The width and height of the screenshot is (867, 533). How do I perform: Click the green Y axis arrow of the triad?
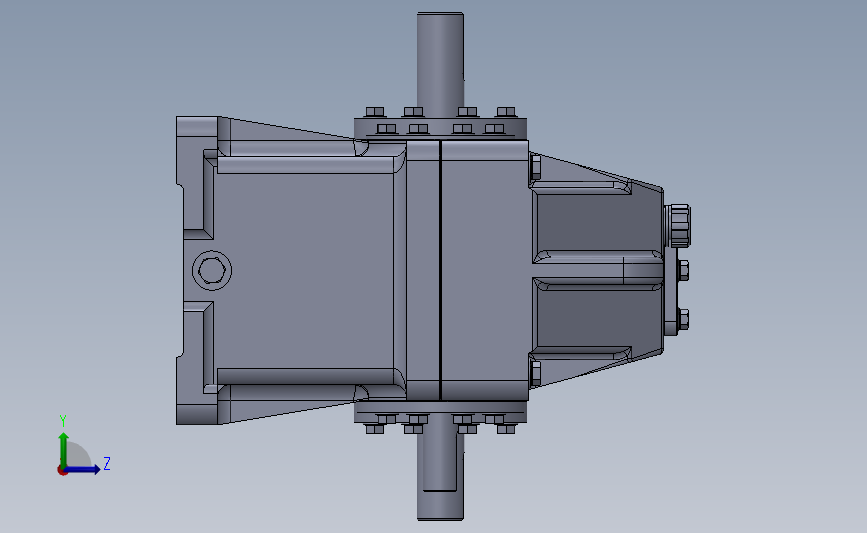pos(64,449)
